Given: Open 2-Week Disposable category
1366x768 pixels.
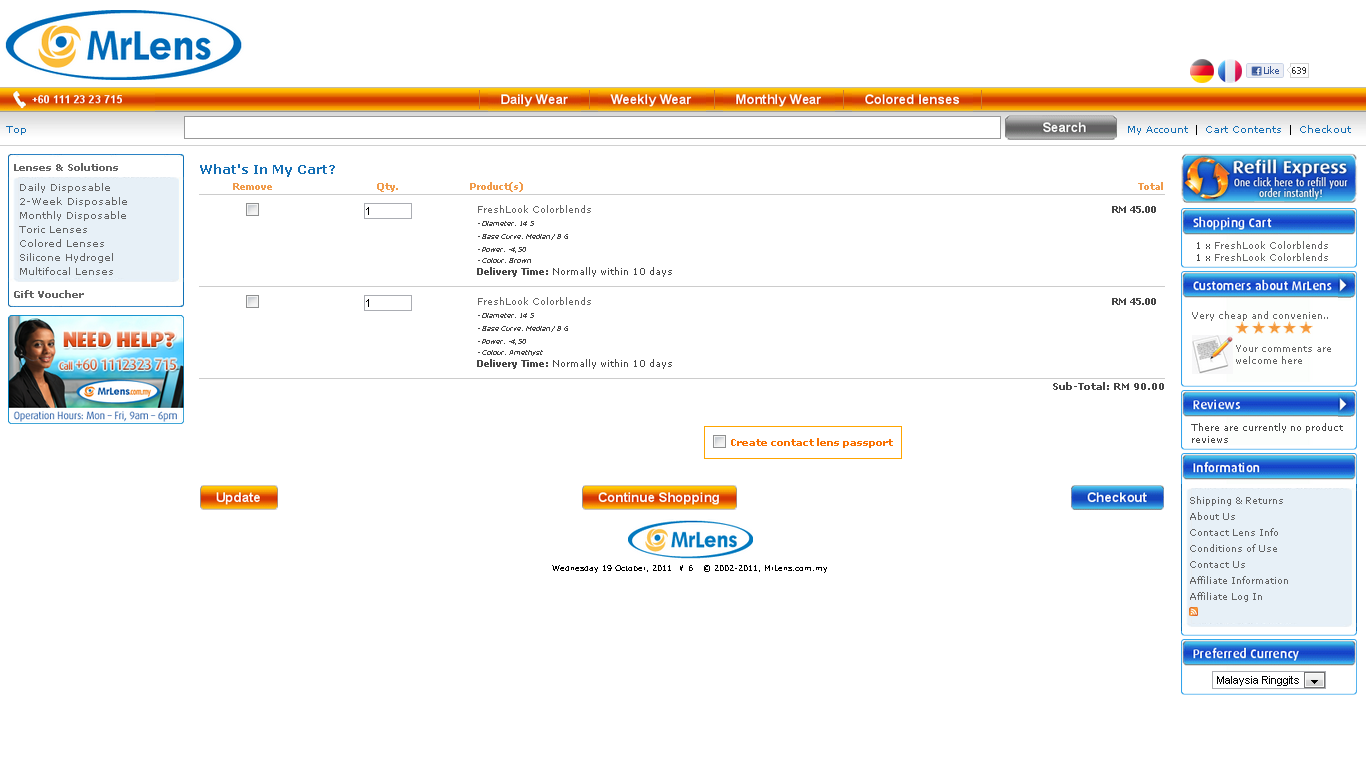Looking at the screenshot, I should 73,201.
